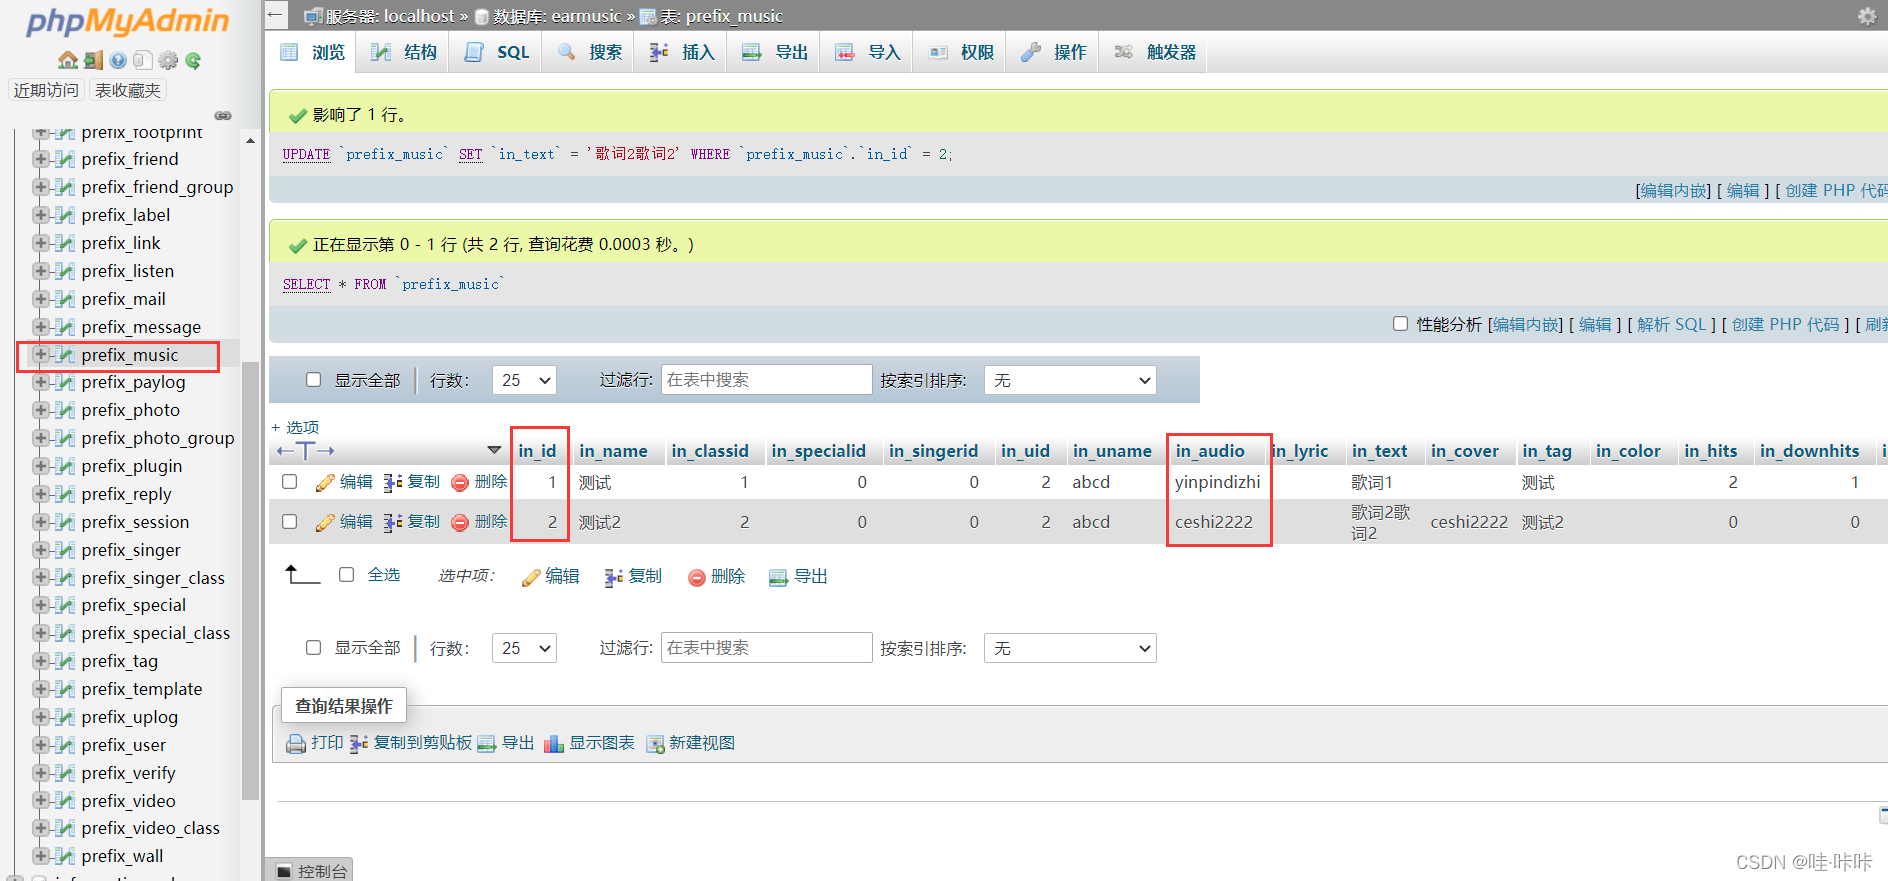1888x881 pixels.
Task: Open navigation panel settings gear icon
Action: (168, 60)
